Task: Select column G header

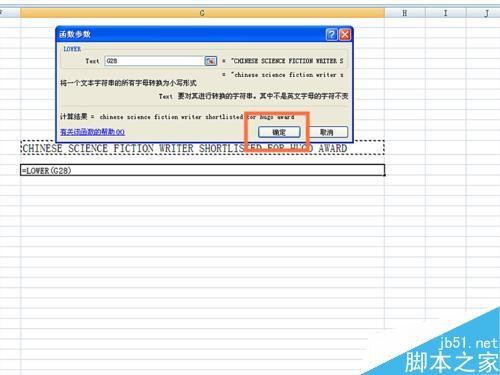Action: tap(202, 13)
